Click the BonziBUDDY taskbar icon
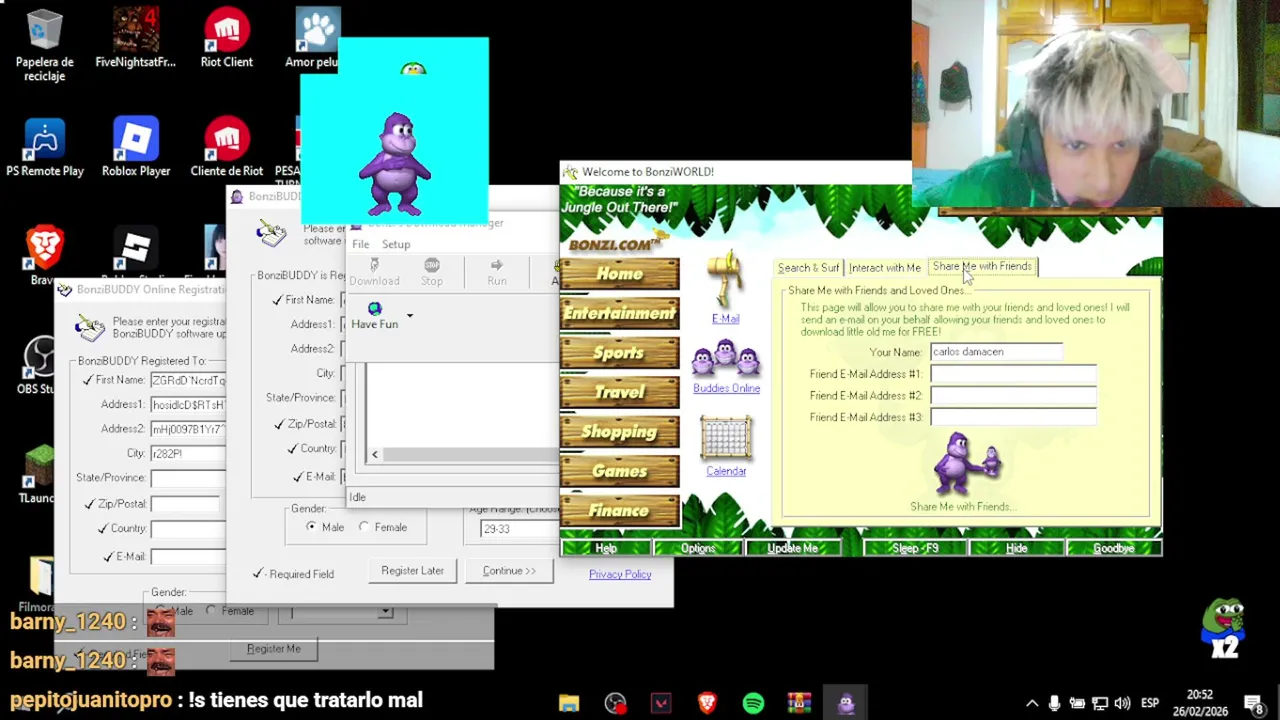Image resolution: width=1280 pixels, height=720 pixels. 846,703
